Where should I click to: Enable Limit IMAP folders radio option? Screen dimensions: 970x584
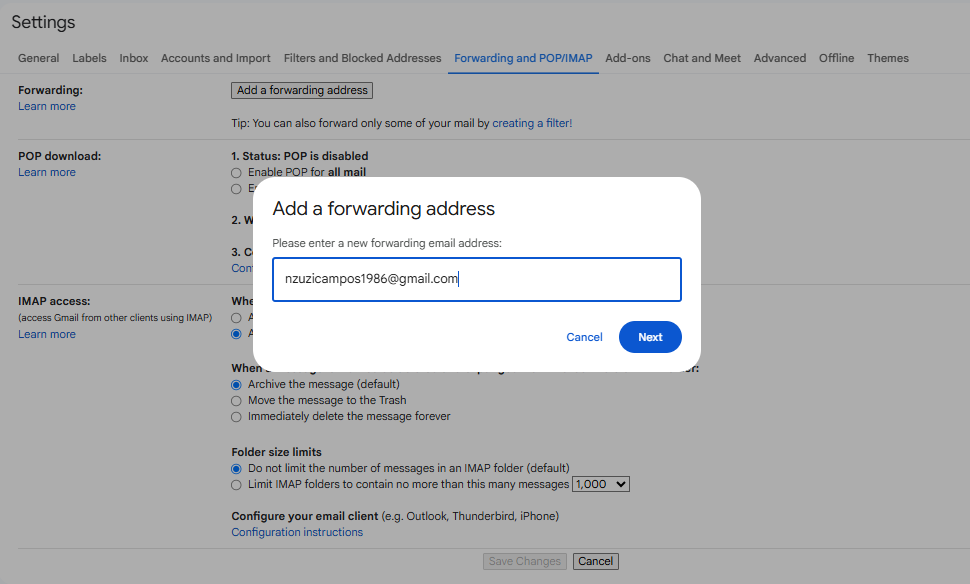click(x=237, y=484)
